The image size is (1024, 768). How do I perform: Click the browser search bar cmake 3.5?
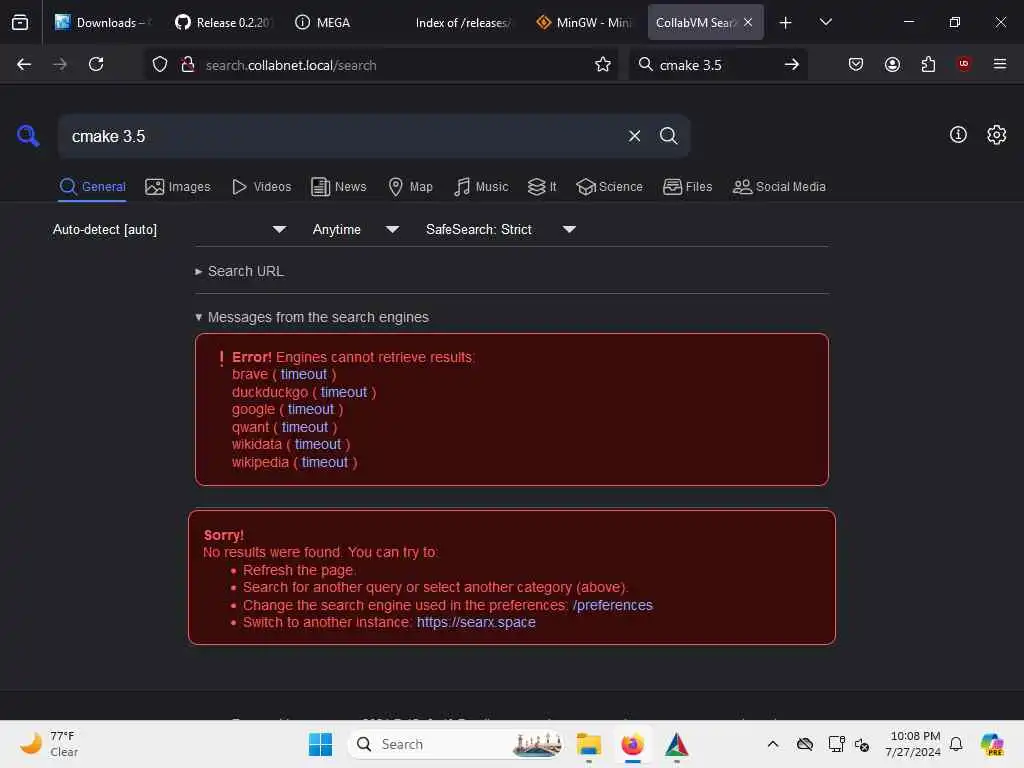pyautogui.click(x=691, y=65)
